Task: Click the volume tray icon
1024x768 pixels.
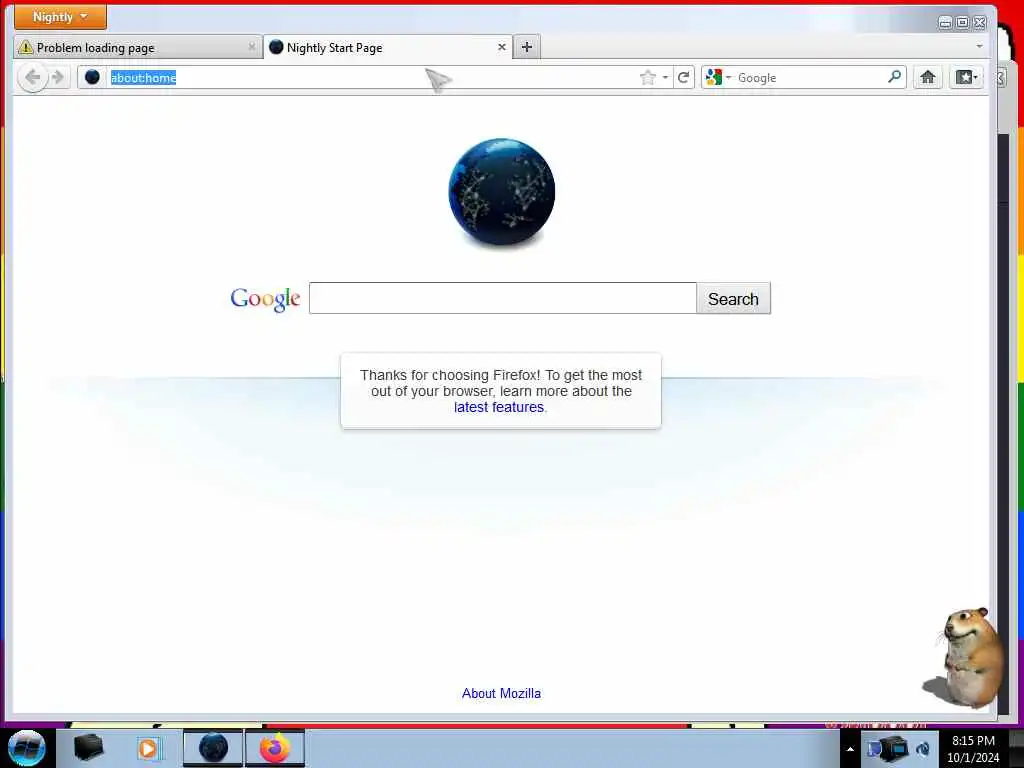Action: (x=923, y=750)
